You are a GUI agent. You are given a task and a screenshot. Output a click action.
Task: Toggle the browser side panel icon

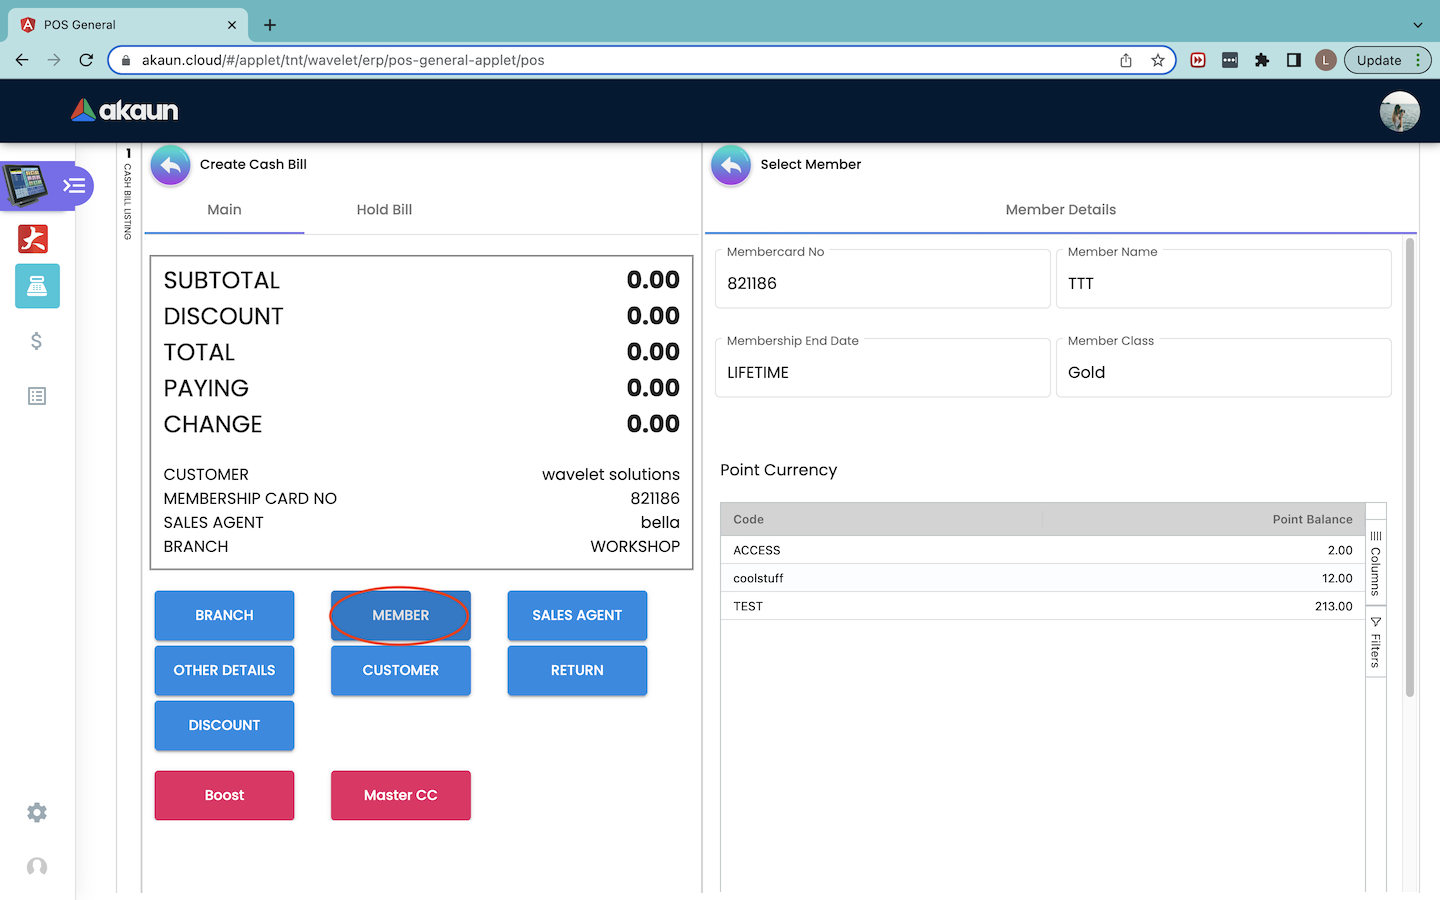1294,60
